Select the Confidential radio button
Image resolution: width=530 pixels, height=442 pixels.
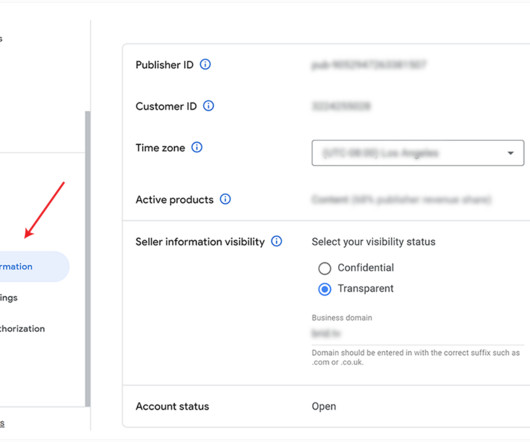point(324,268)
